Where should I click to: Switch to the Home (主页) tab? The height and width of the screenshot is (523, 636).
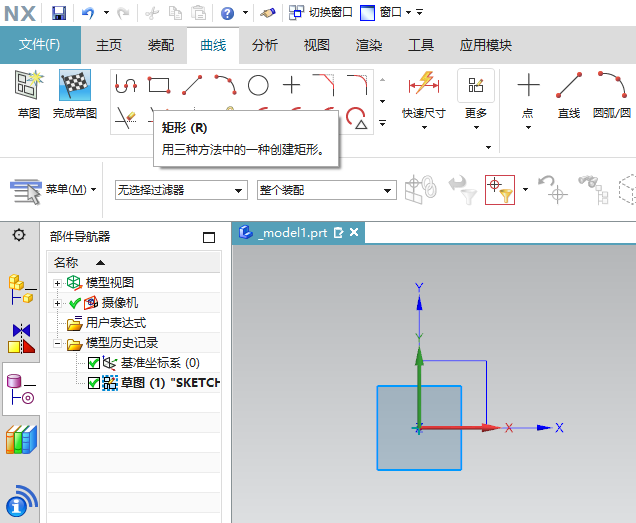point(109,45)
